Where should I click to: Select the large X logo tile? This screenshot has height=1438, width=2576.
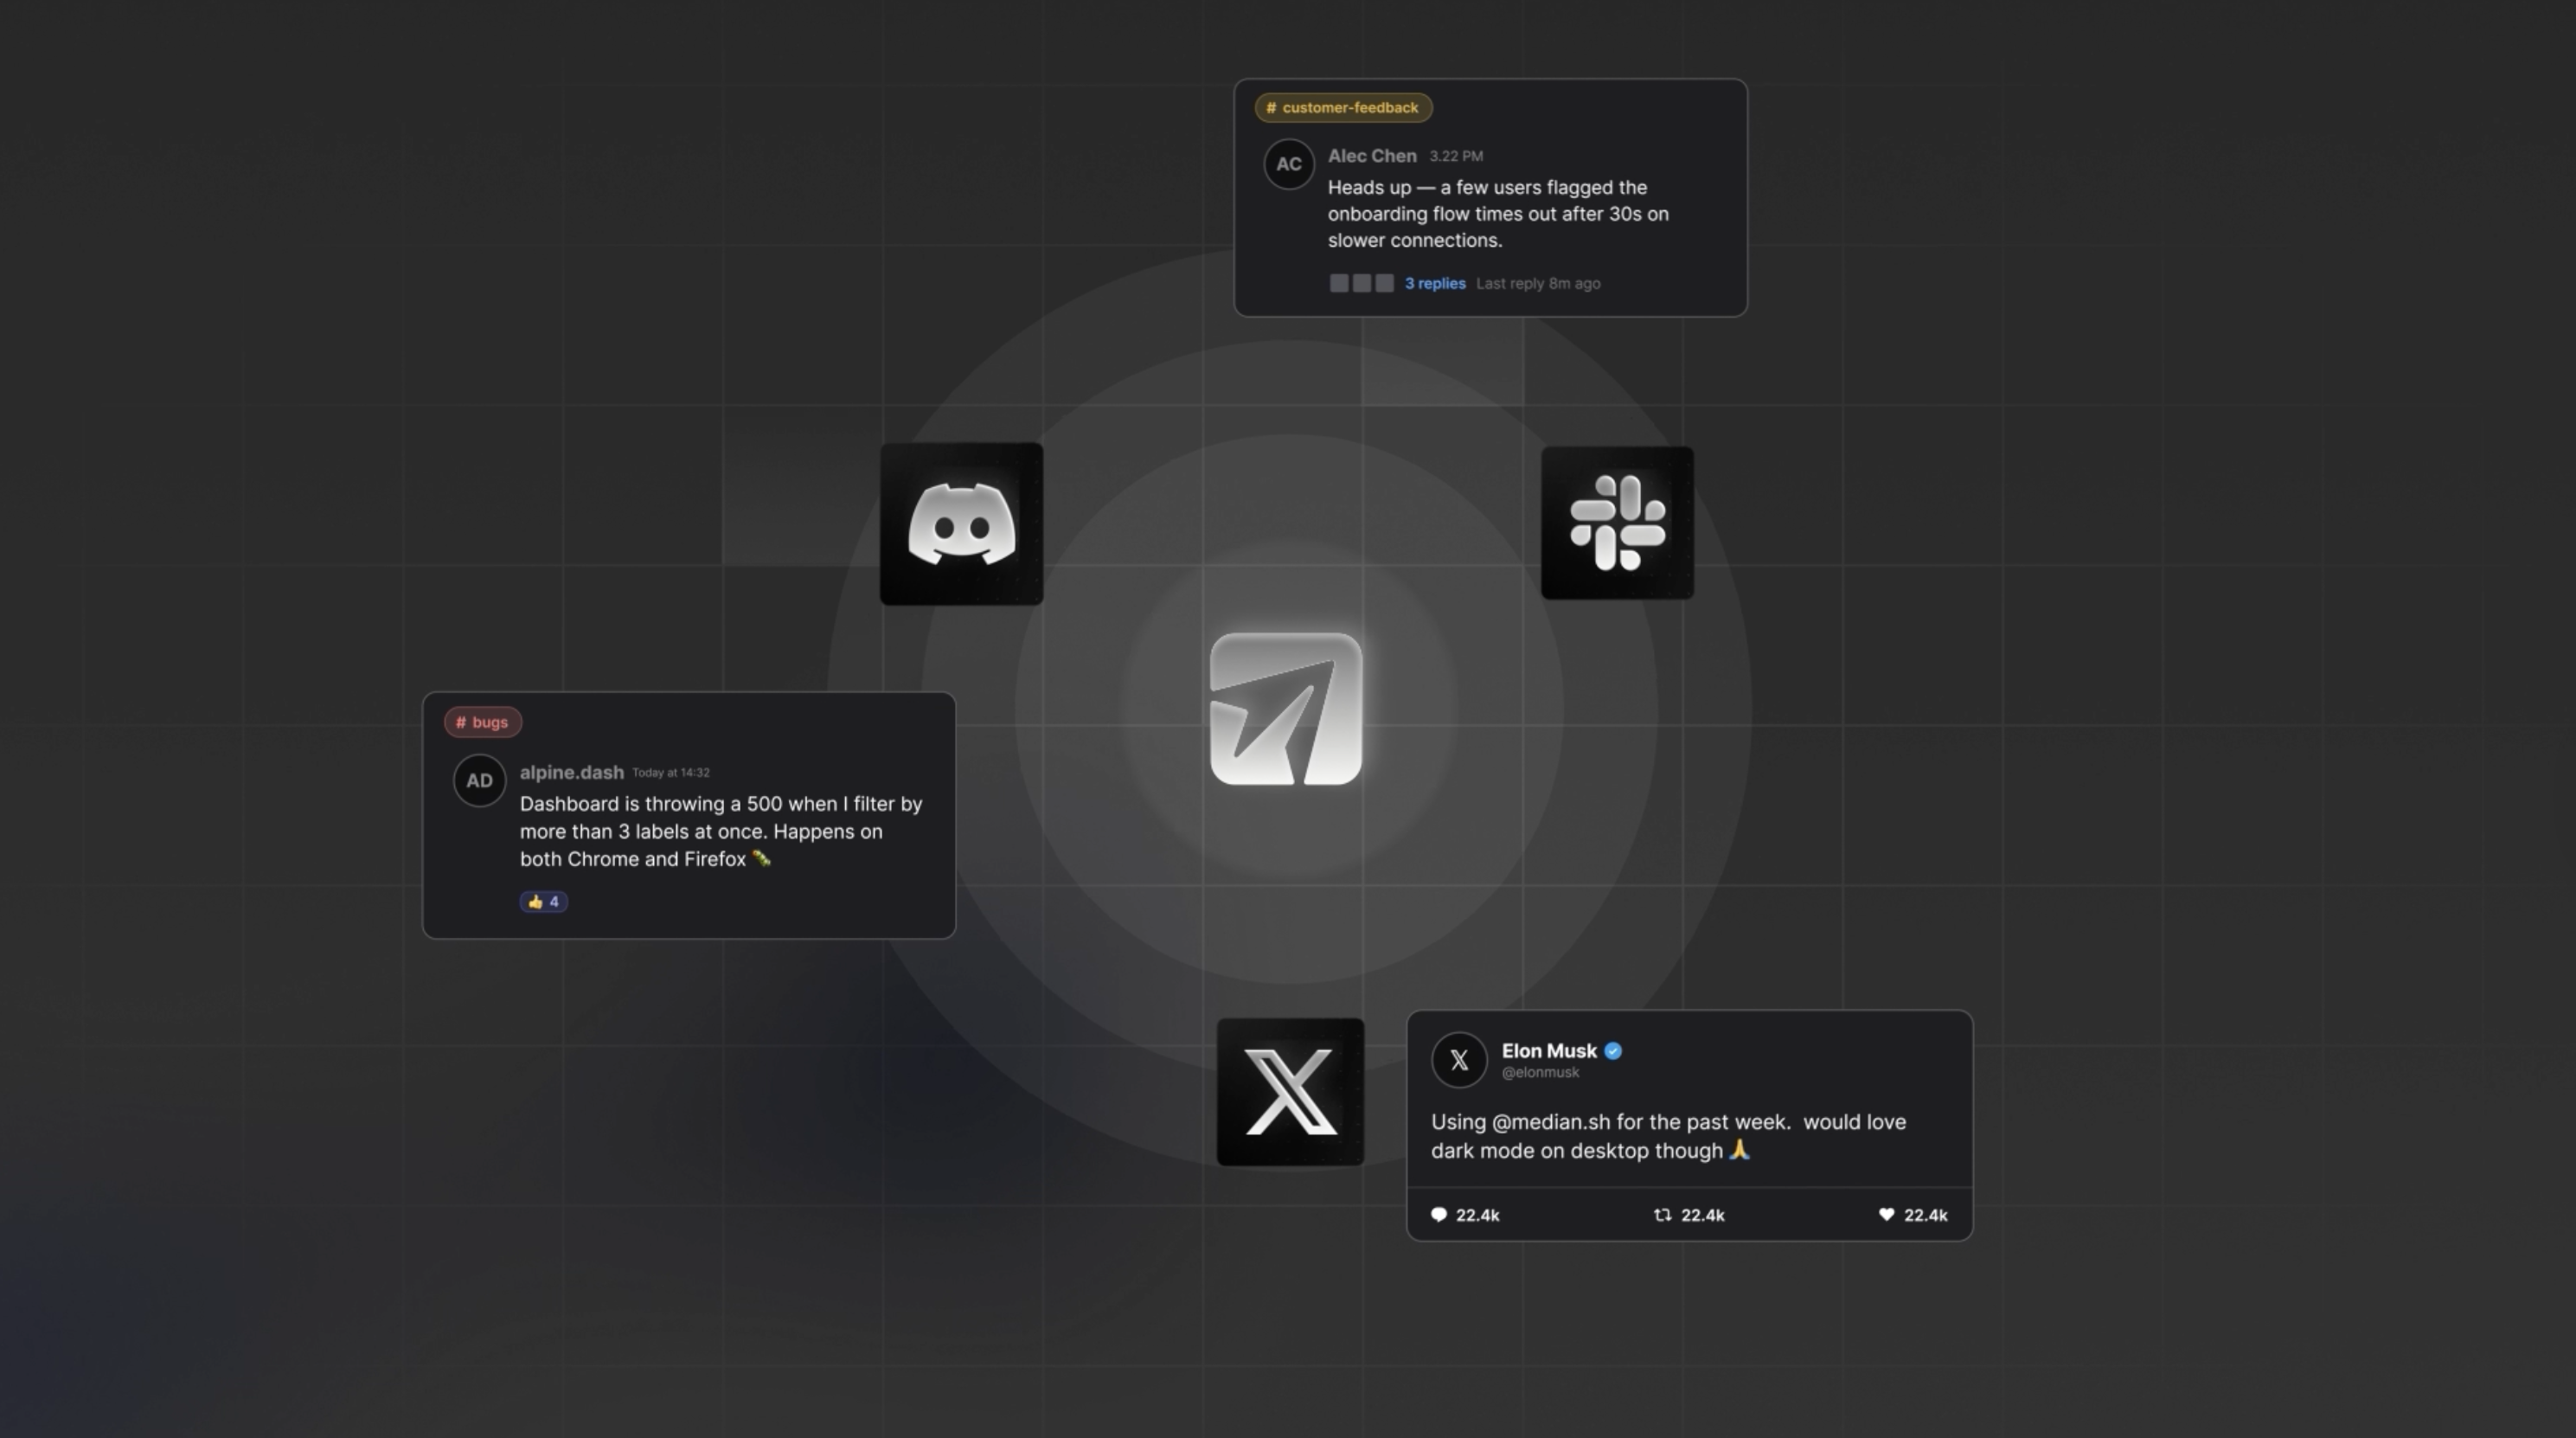pyautogui.click(x=1290, y=1092)
